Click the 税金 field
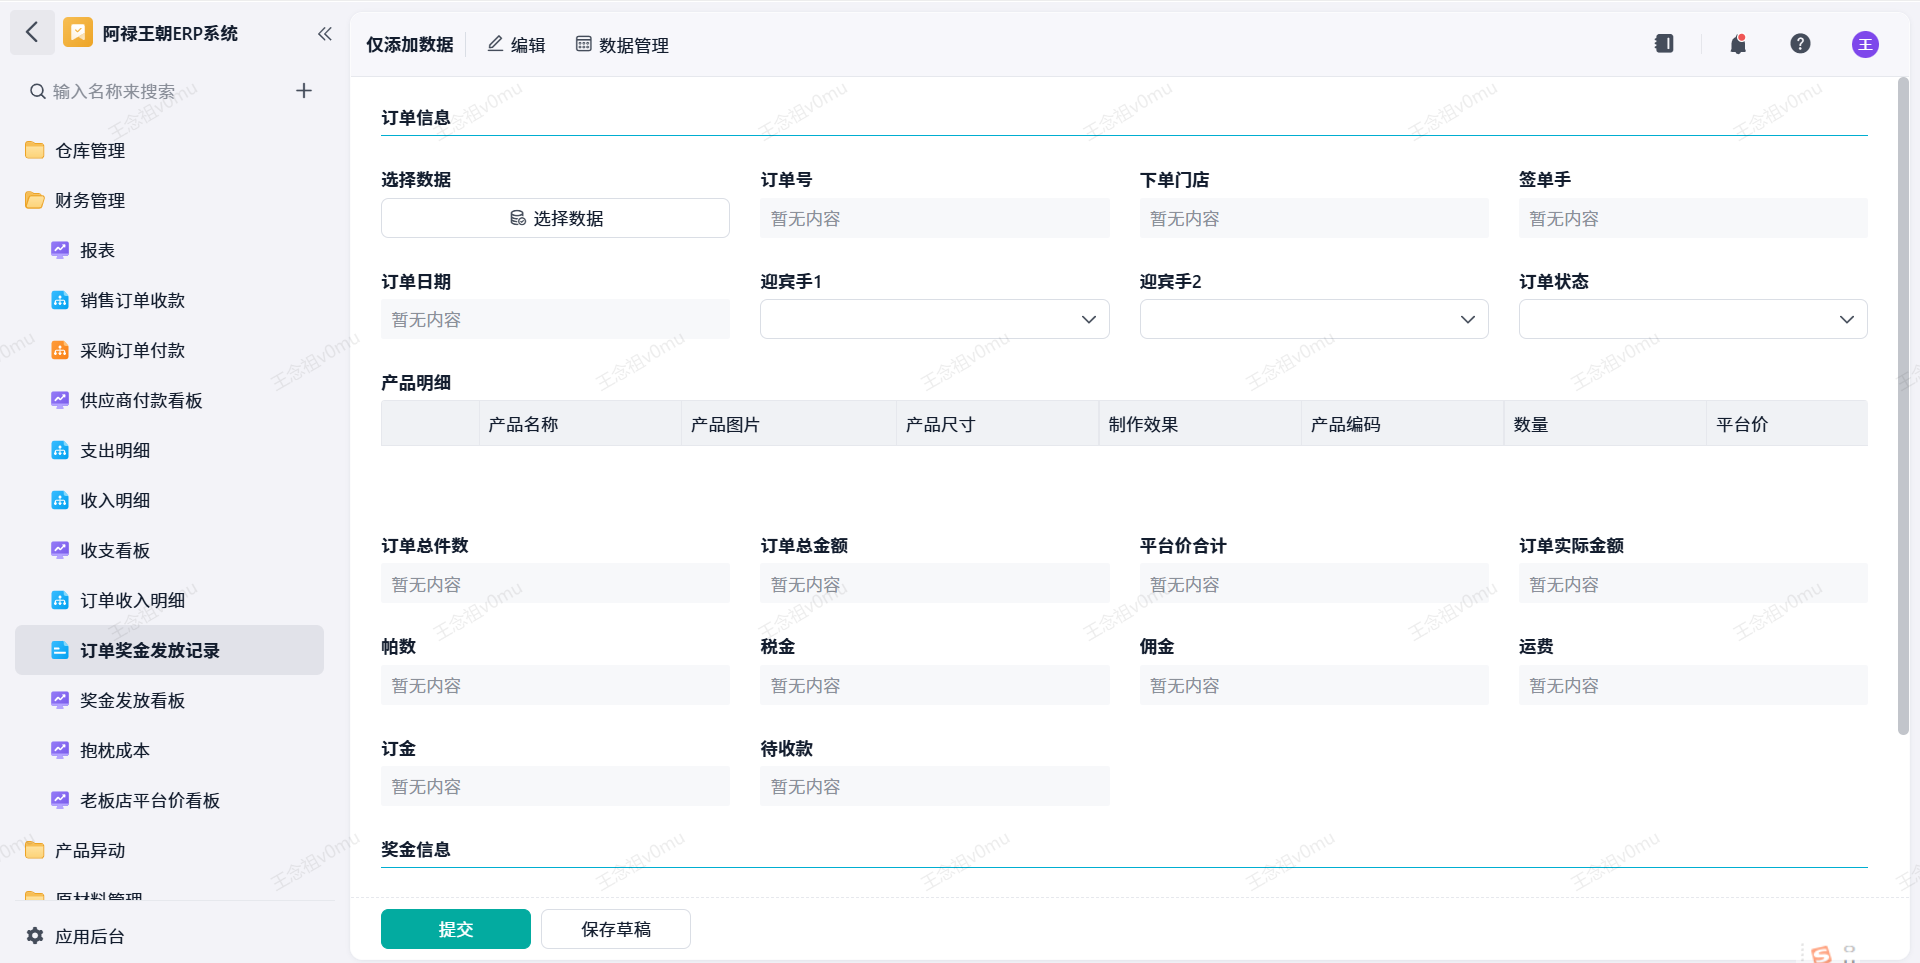 pos(934,685)
